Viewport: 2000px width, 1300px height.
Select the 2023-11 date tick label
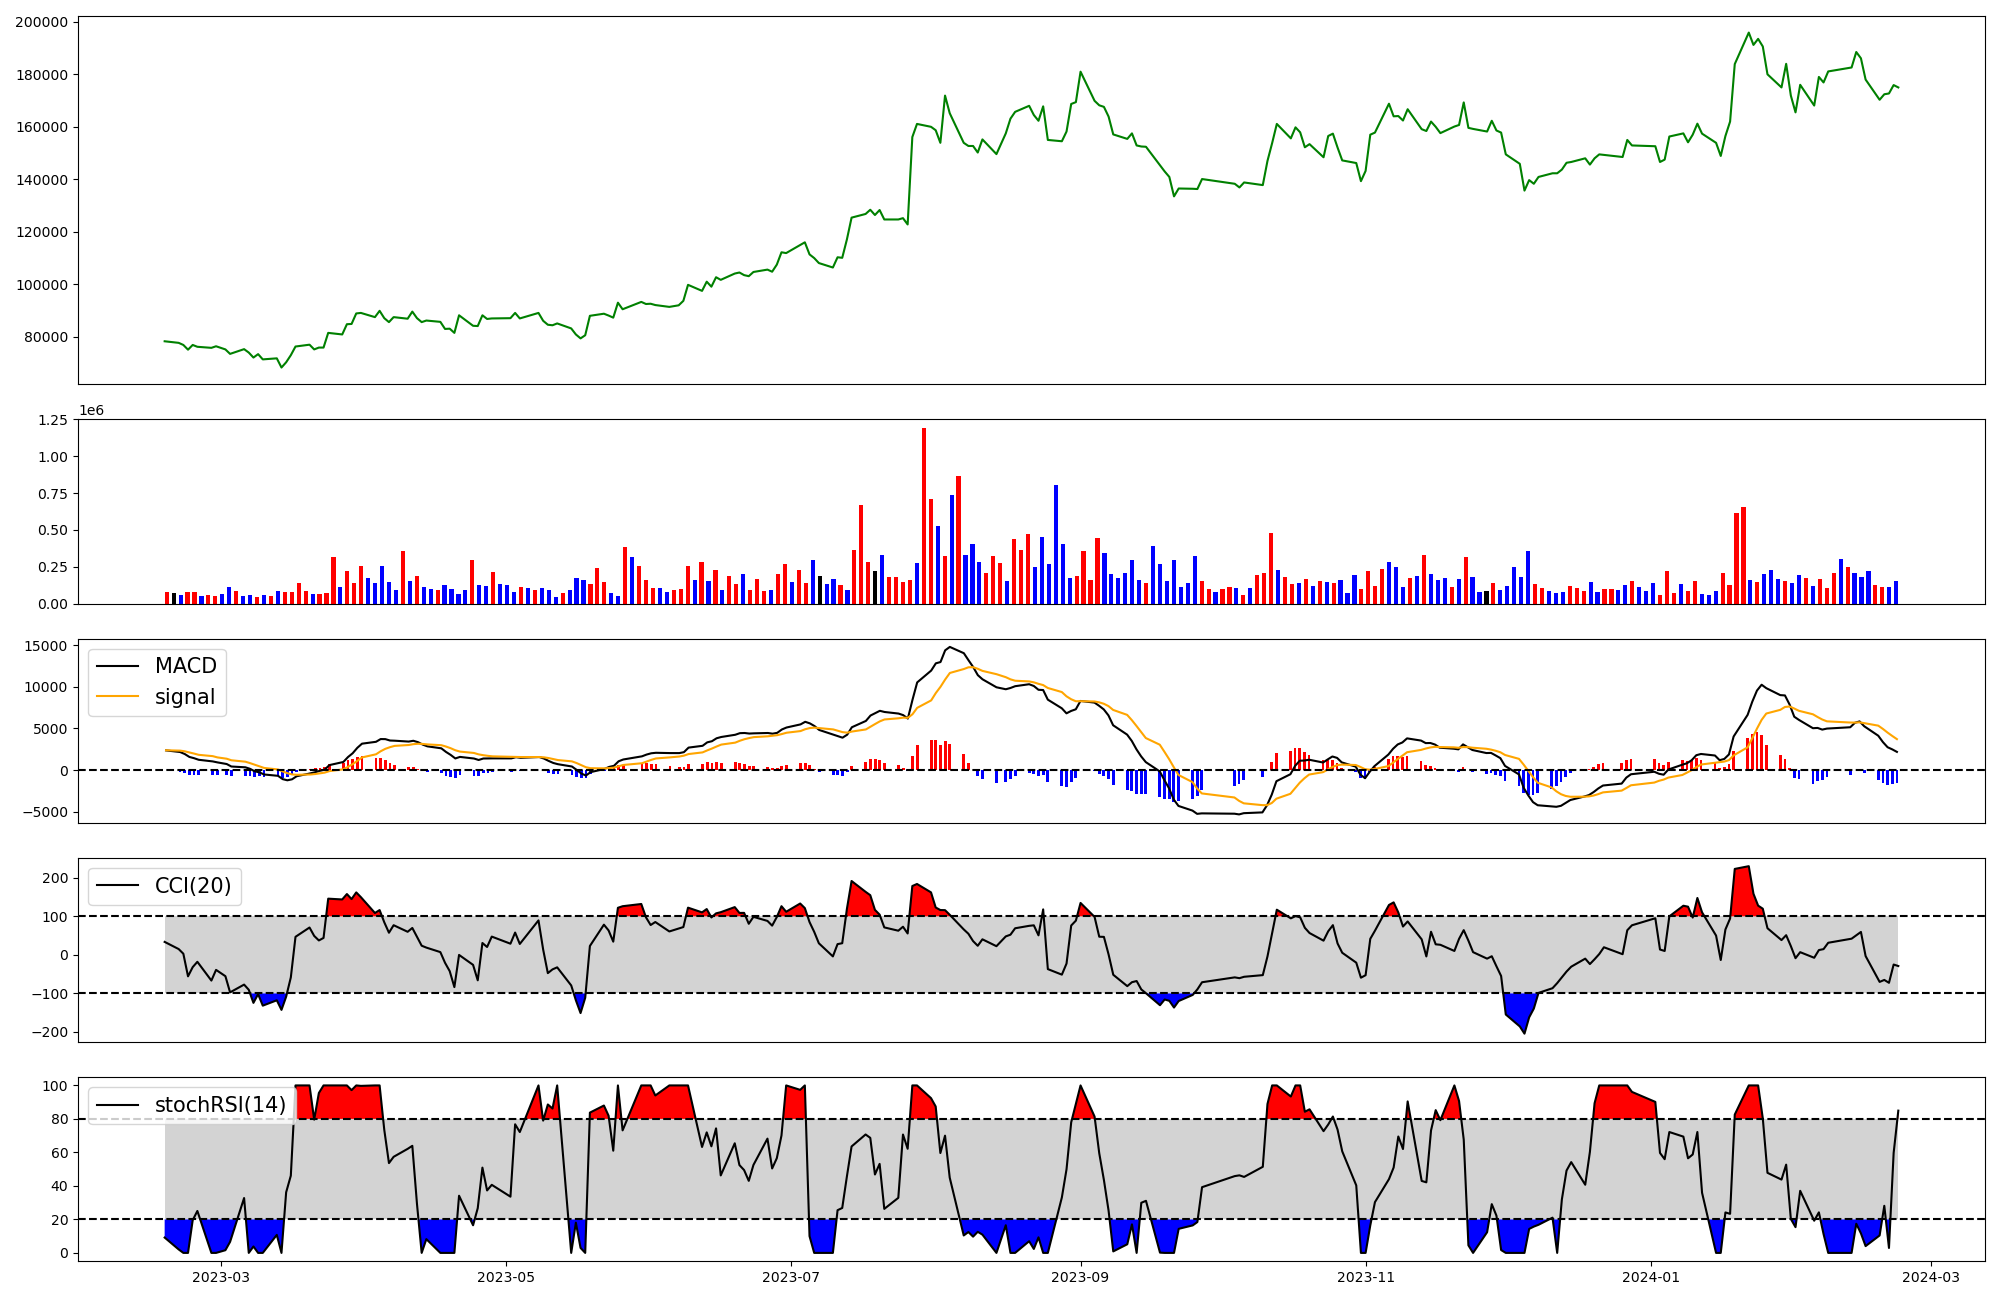[x=1366, y=1276]
